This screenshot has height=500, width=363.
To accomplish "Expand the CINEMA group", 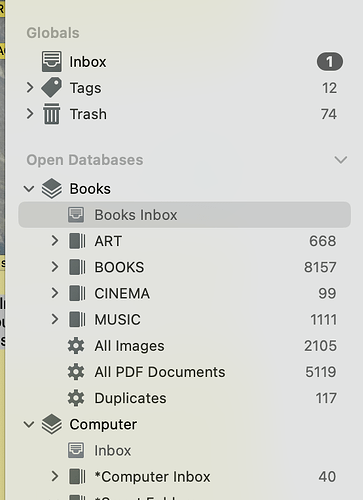I will (55, 293).
